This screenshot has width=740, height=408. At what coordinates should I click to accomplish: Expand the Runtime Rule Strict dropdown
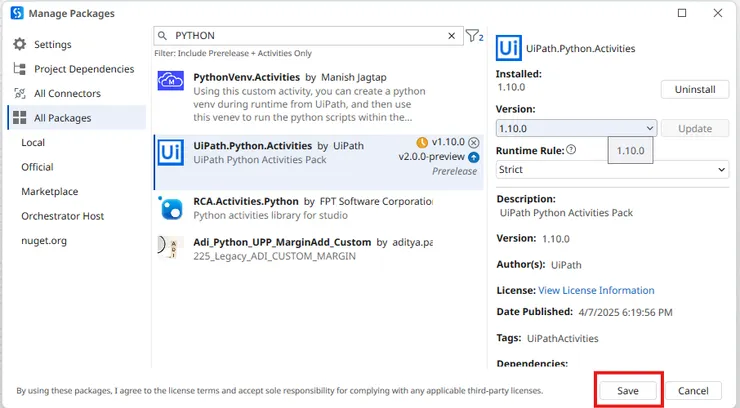click(612, 170)
